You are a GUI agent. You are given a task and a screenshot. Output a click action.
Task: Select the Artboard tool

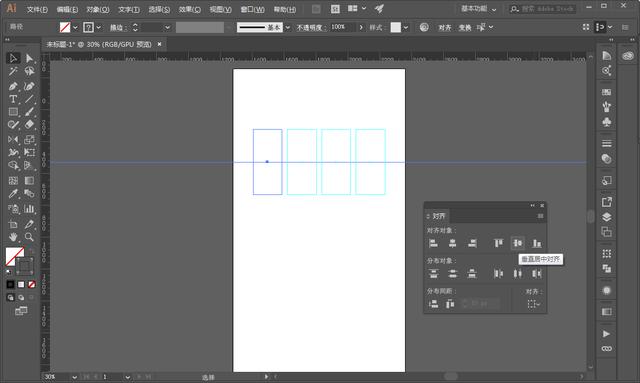13,224
